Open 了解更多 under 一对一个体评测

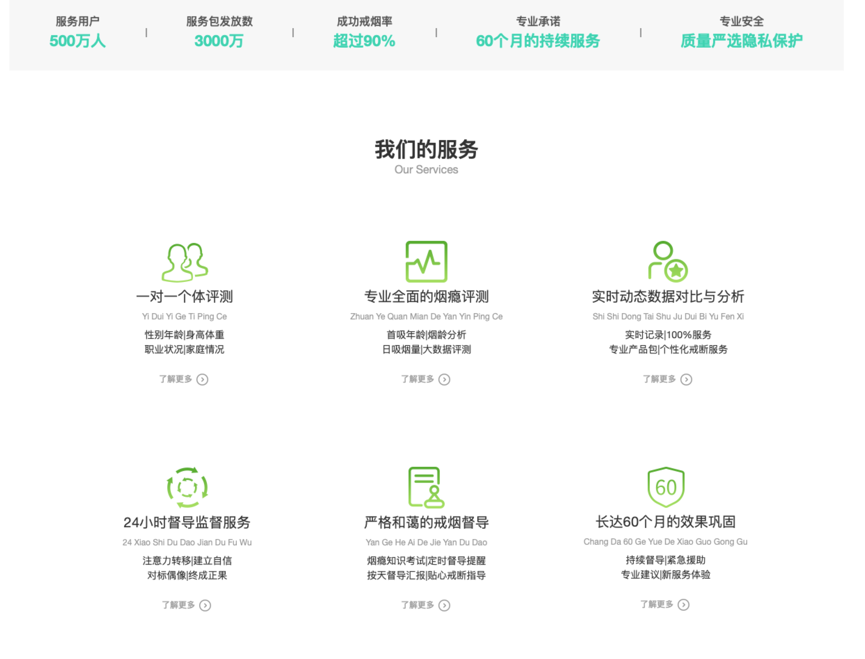tap(184, 379)
